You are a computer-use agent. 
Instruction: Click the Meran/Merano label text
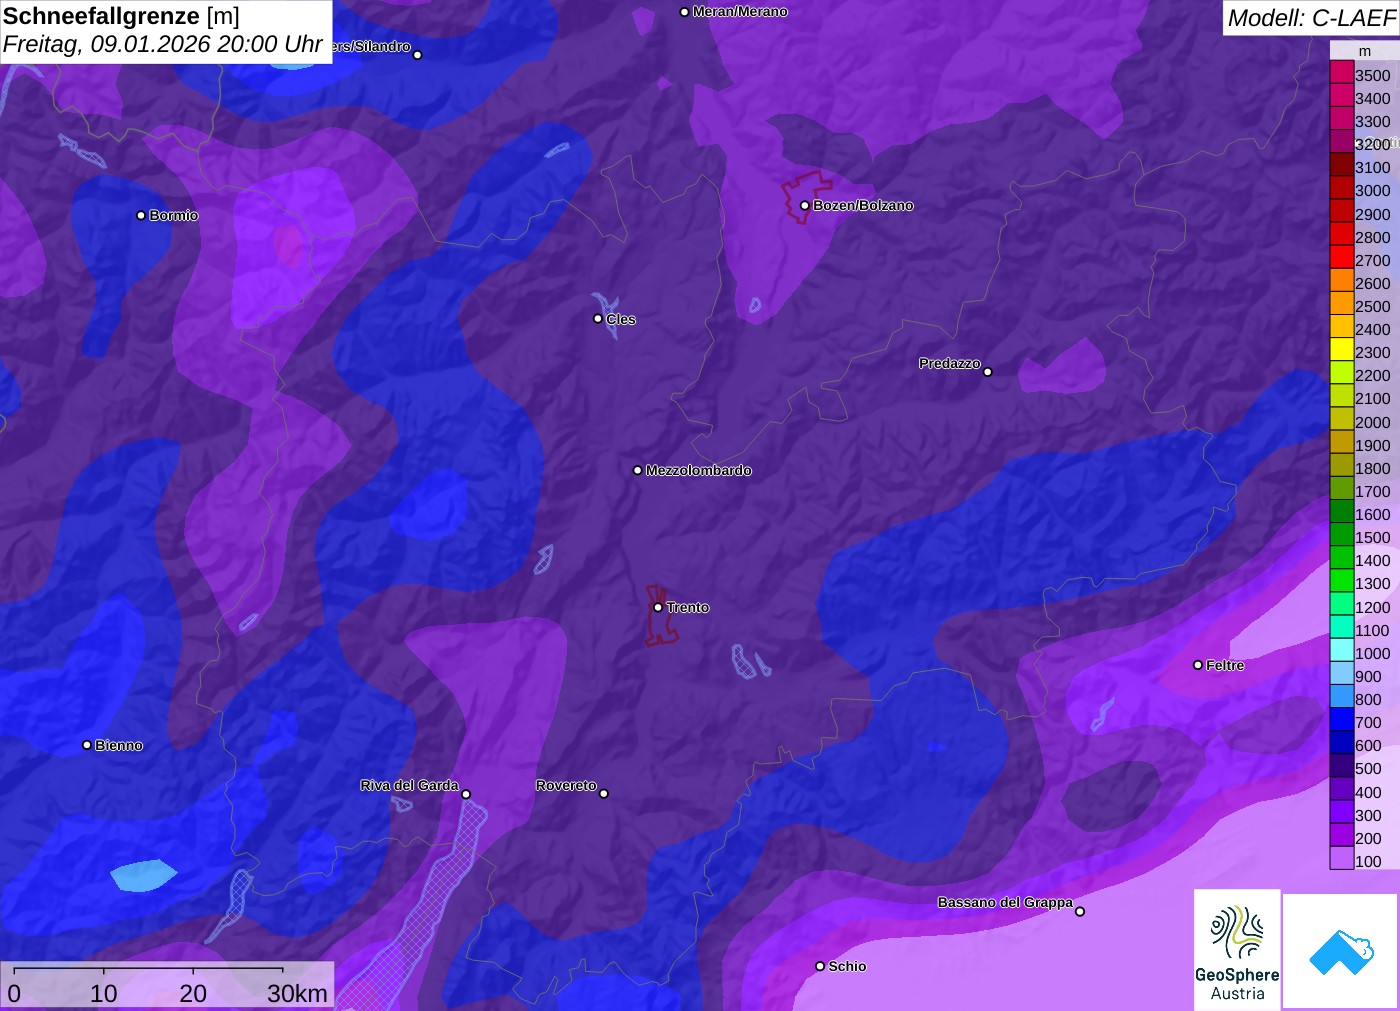pyautogui.click(x=740, y=12)
